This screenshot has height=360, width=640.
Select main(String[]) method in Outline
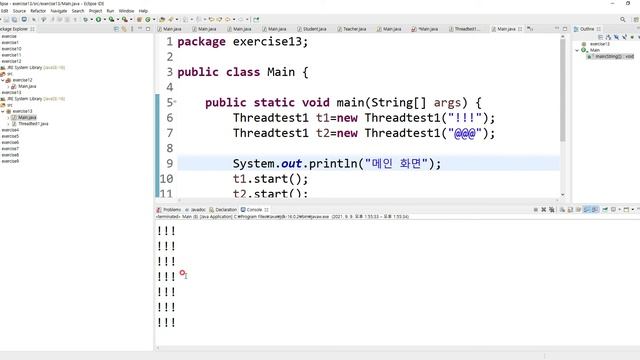[611, 56]
